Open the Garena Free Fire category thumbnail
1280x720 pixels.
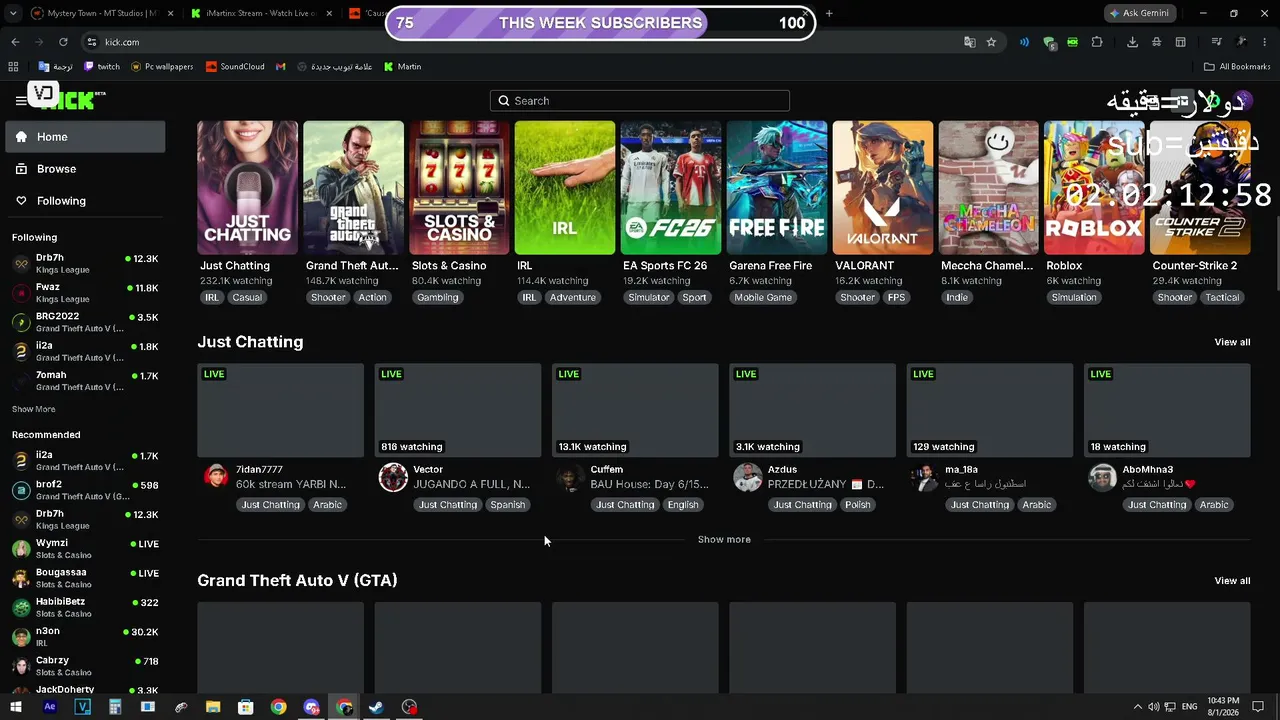pyautogui.click(x=777, y=188)
